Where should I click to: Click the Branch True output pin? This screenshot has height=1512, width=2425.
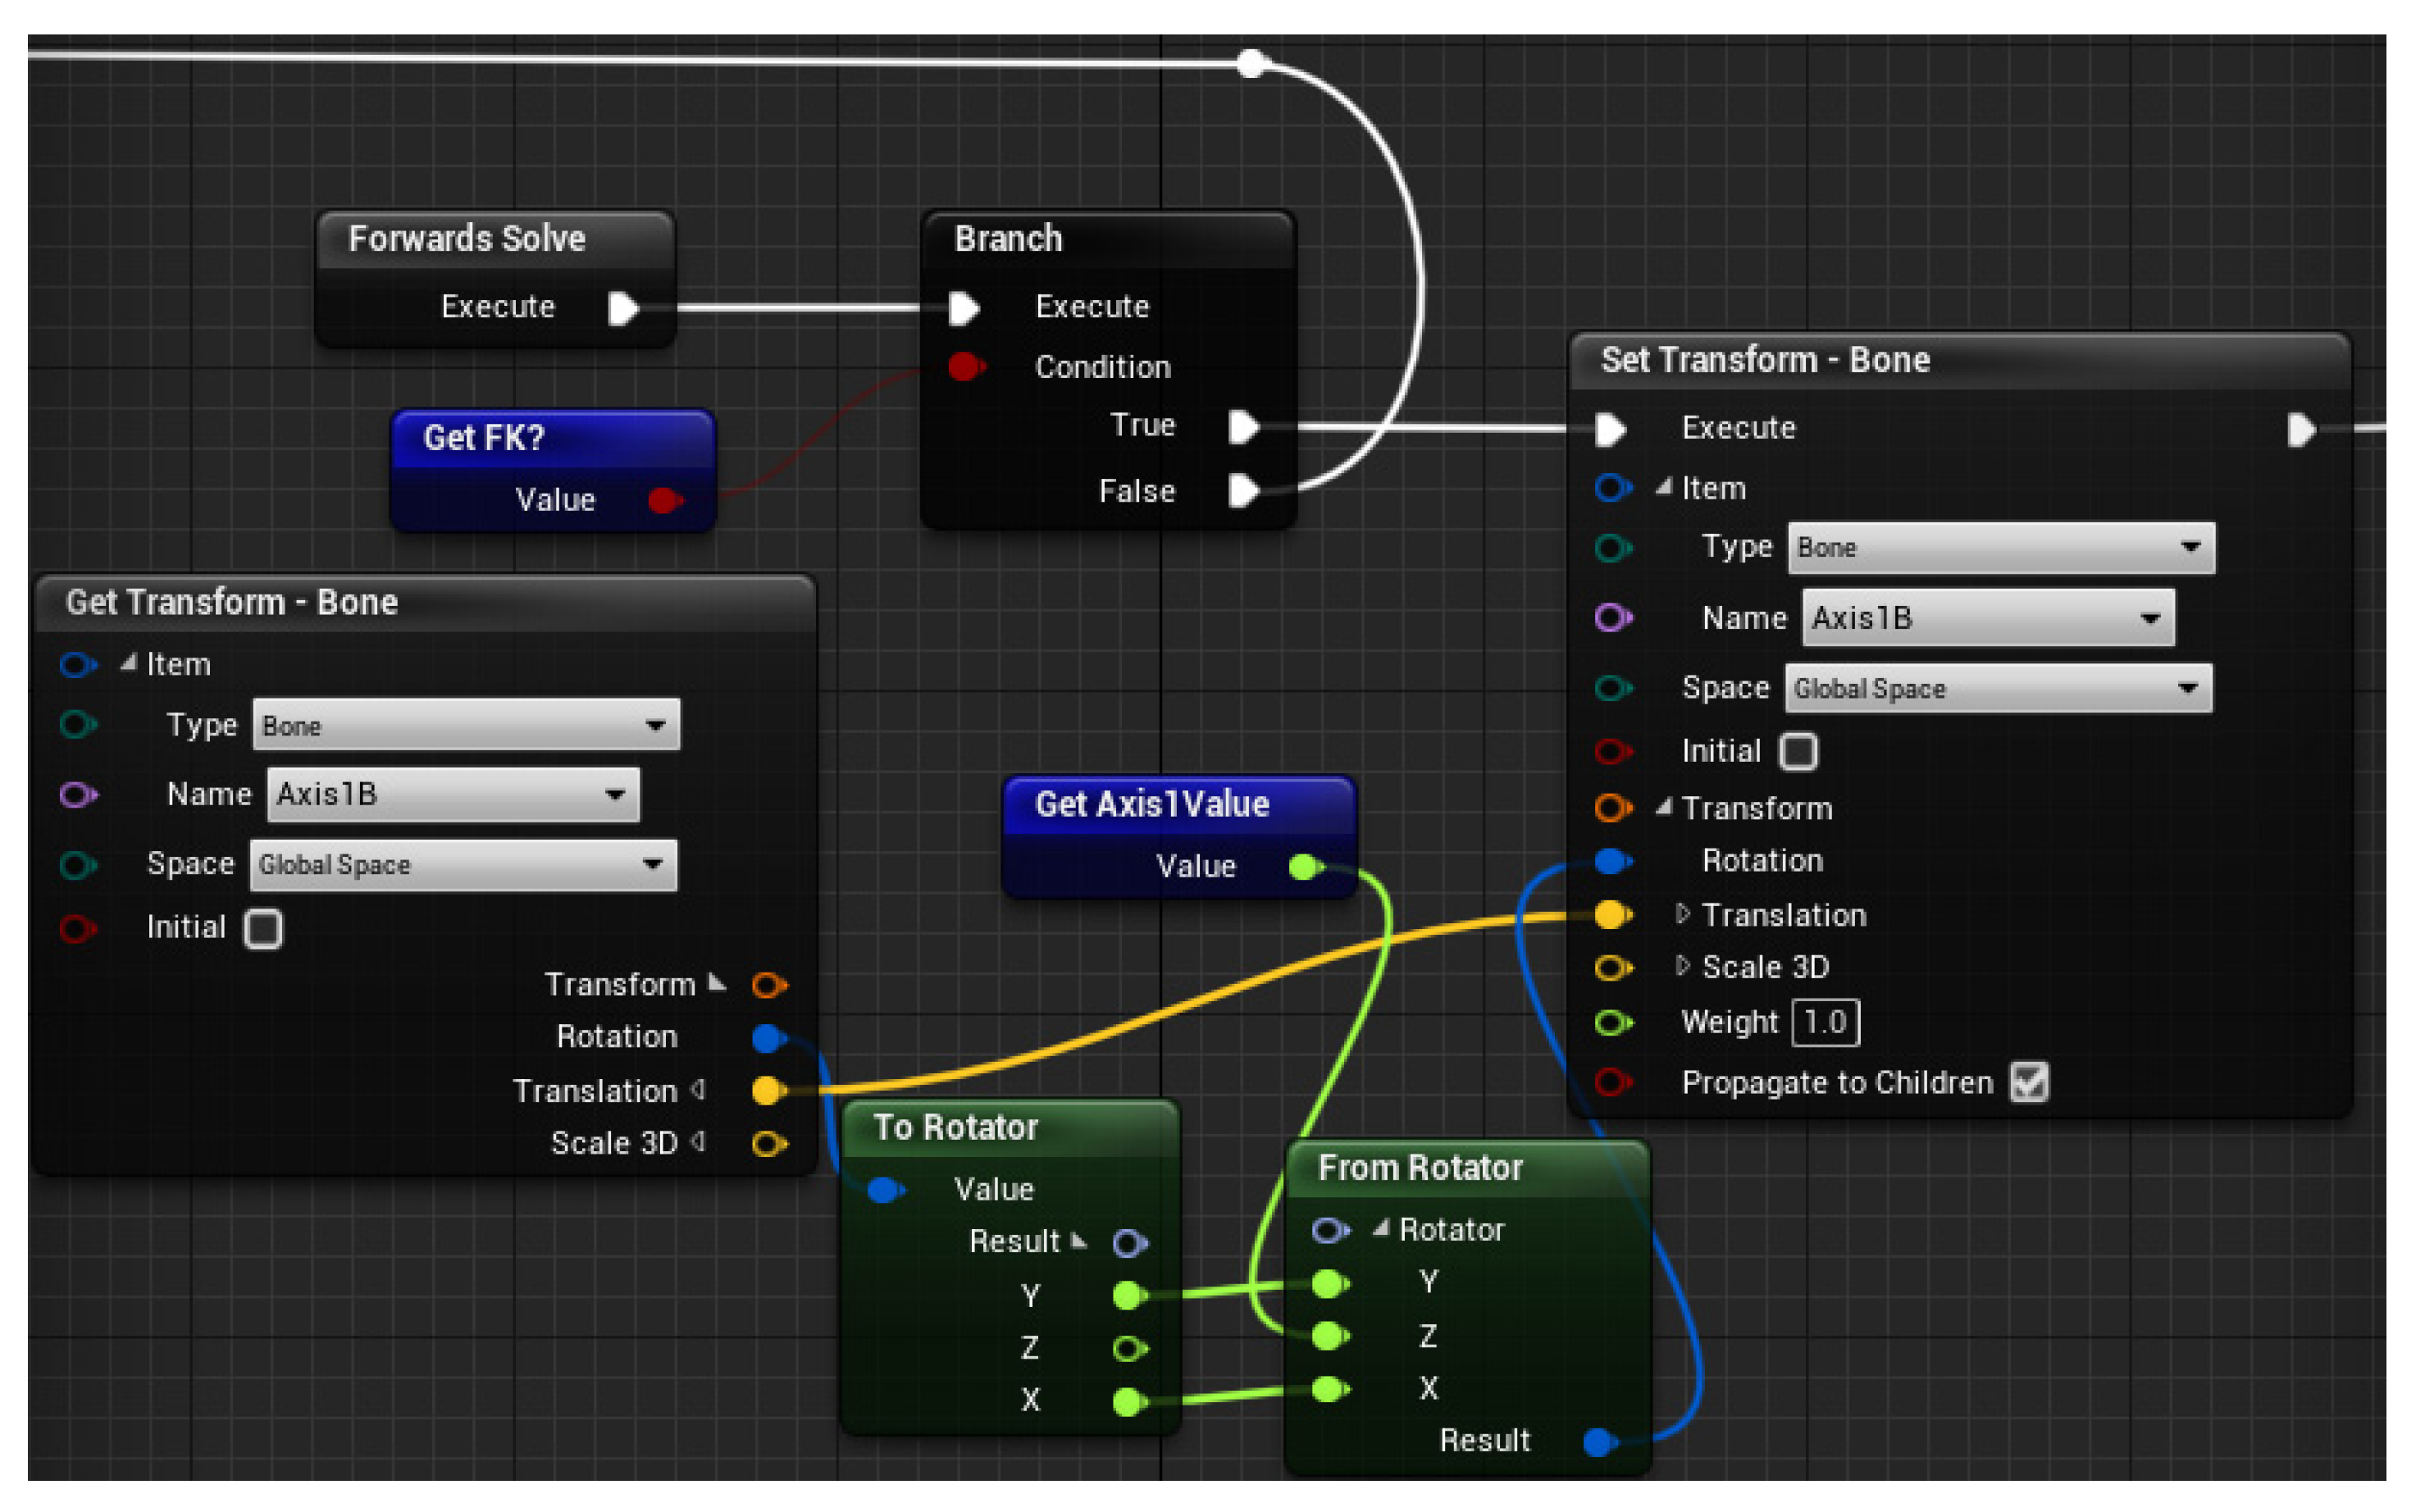1243,427
